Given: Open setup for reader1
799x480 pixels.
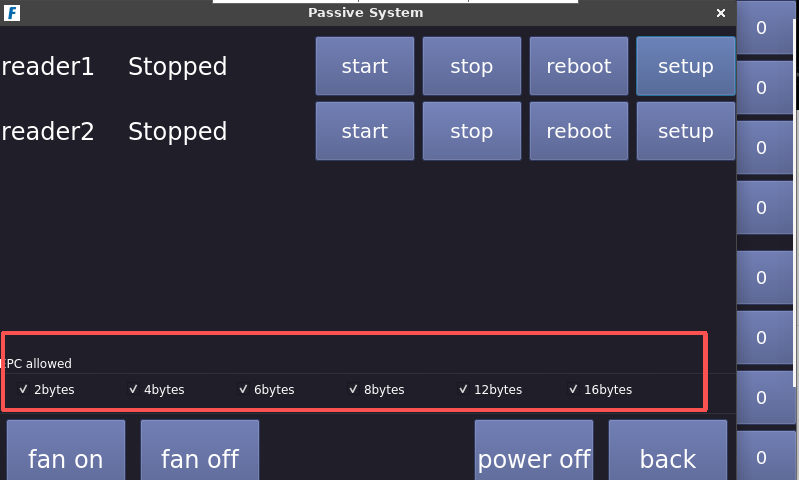Looking at the screenshot, I should pyautogui.click(x=685, y=67).
